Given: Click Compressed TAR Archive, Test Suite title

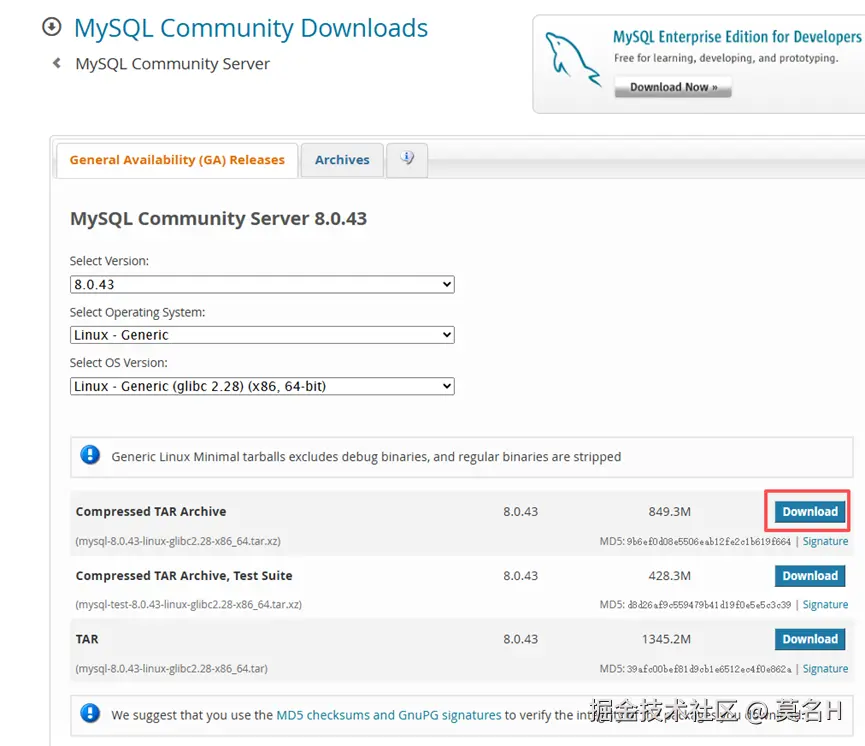Looking at the screenshot, I should pos(184,576).
